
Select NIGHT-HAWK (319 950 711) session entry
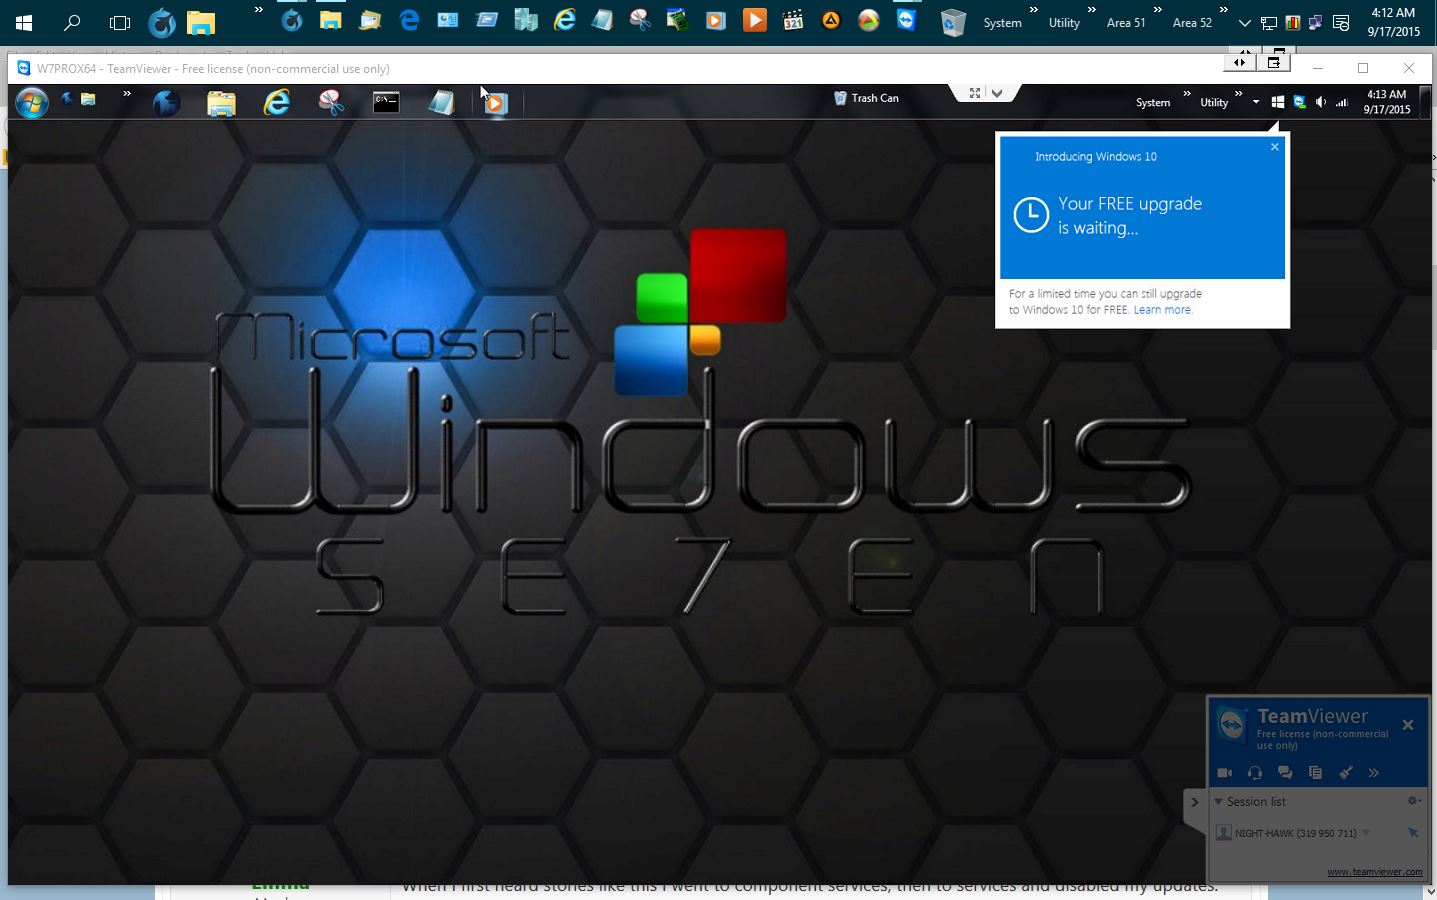click(x=1296, y=833)
